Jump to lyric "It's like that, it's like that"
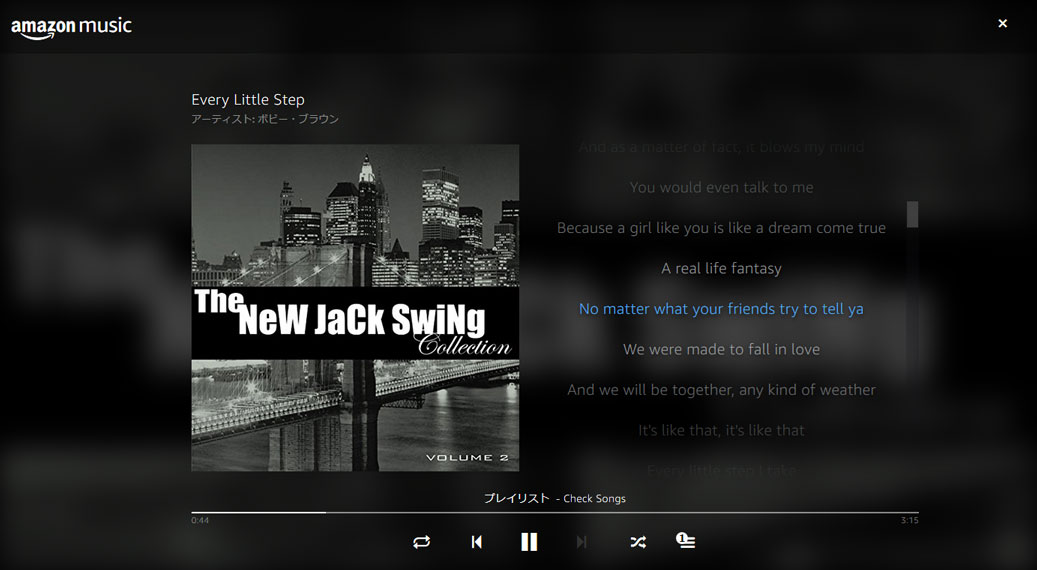 [x=722, y=430]
